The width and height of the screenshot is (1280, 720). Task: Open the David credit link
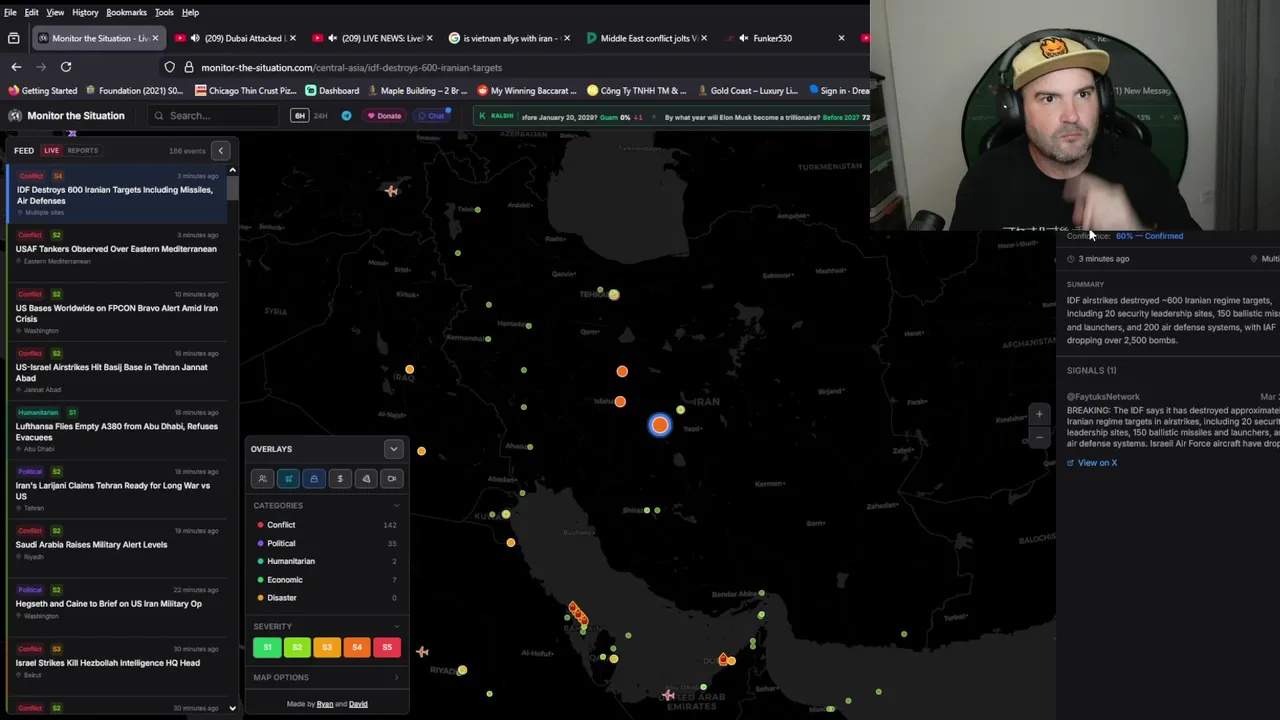[358, 704]
